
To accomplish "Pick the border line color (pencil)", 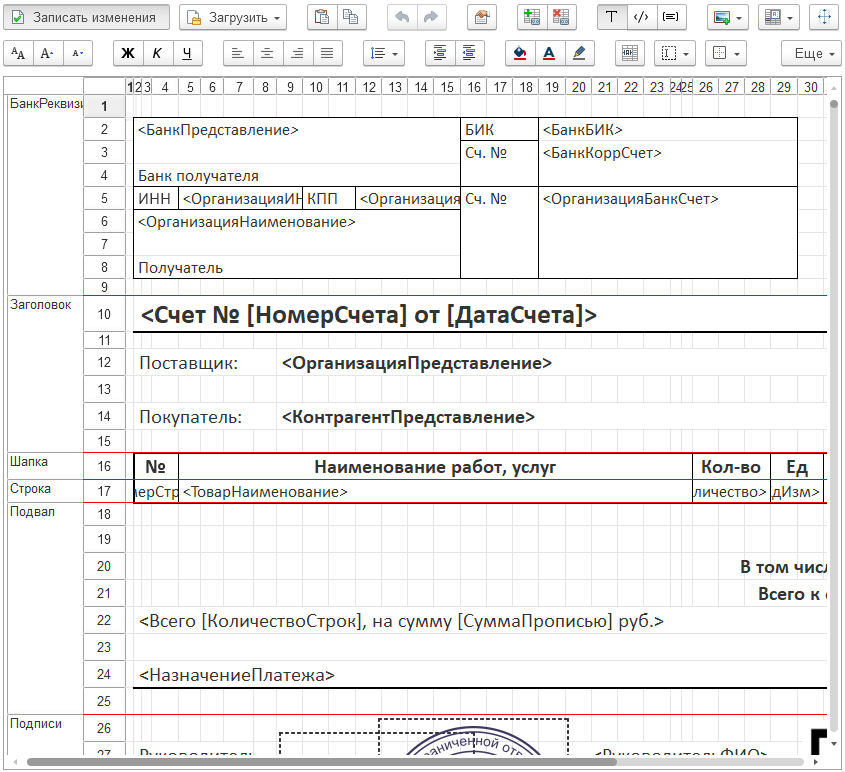I will click(x=579, y=53).
